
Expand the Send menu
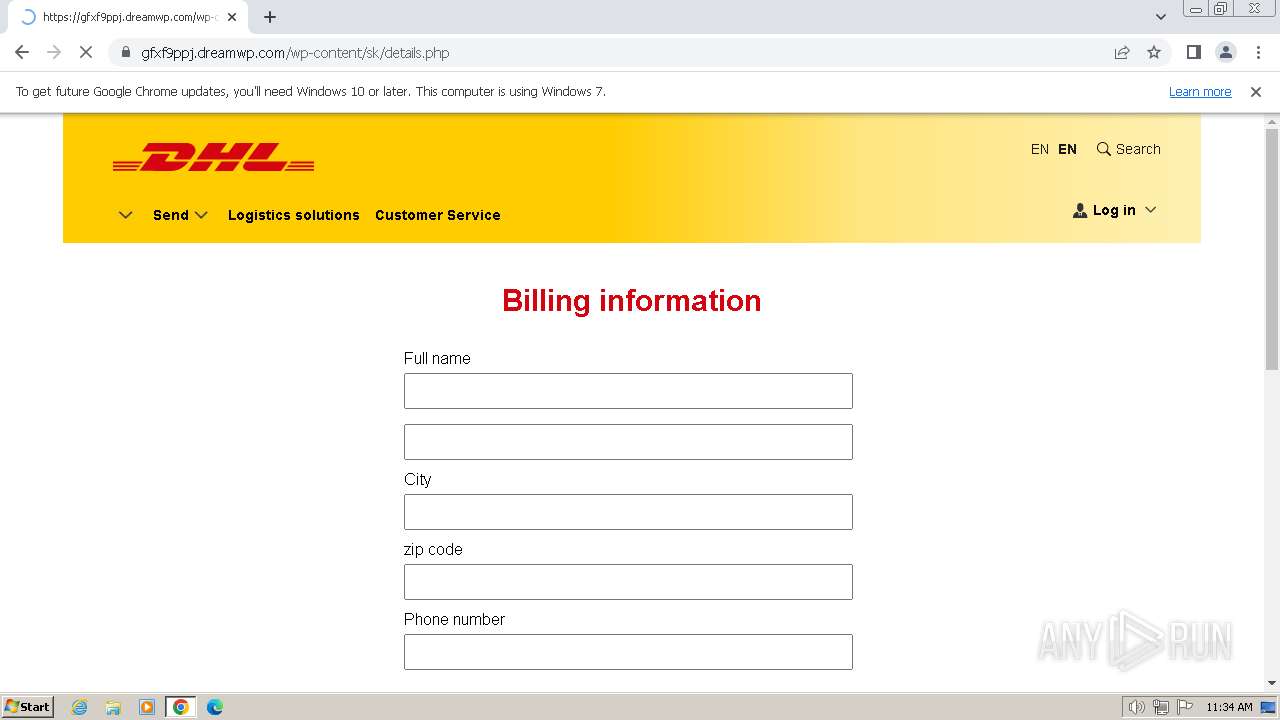[x=180, y=215]
